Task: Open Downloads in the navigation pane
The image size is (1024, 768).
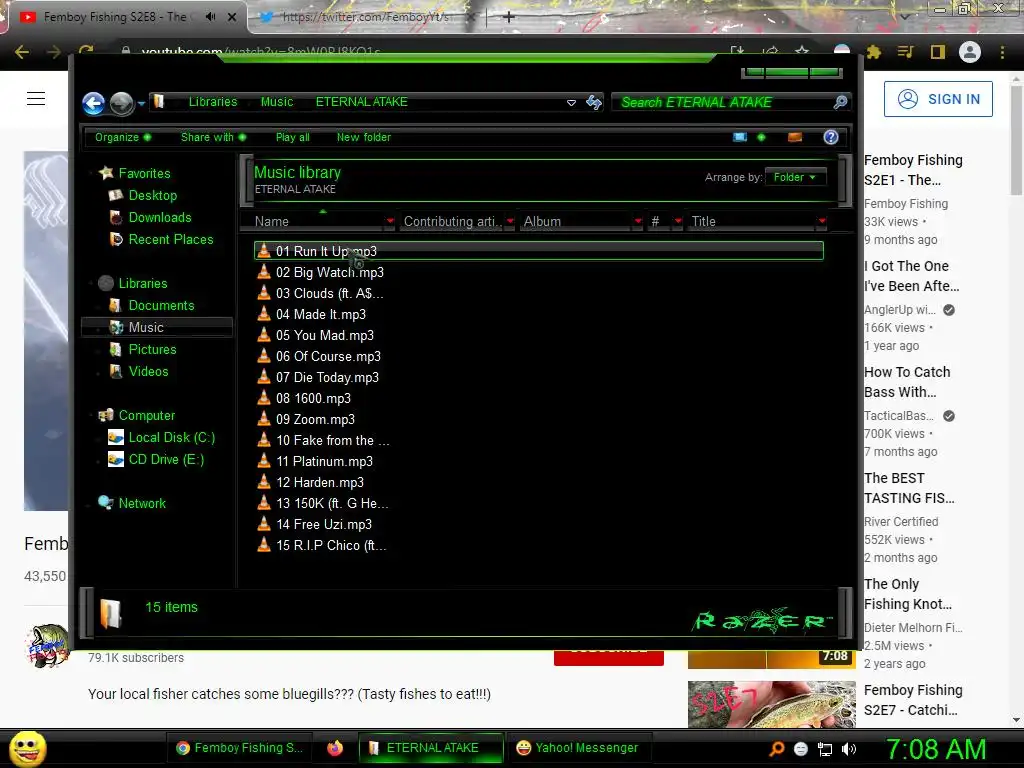Action: (160, 217)
